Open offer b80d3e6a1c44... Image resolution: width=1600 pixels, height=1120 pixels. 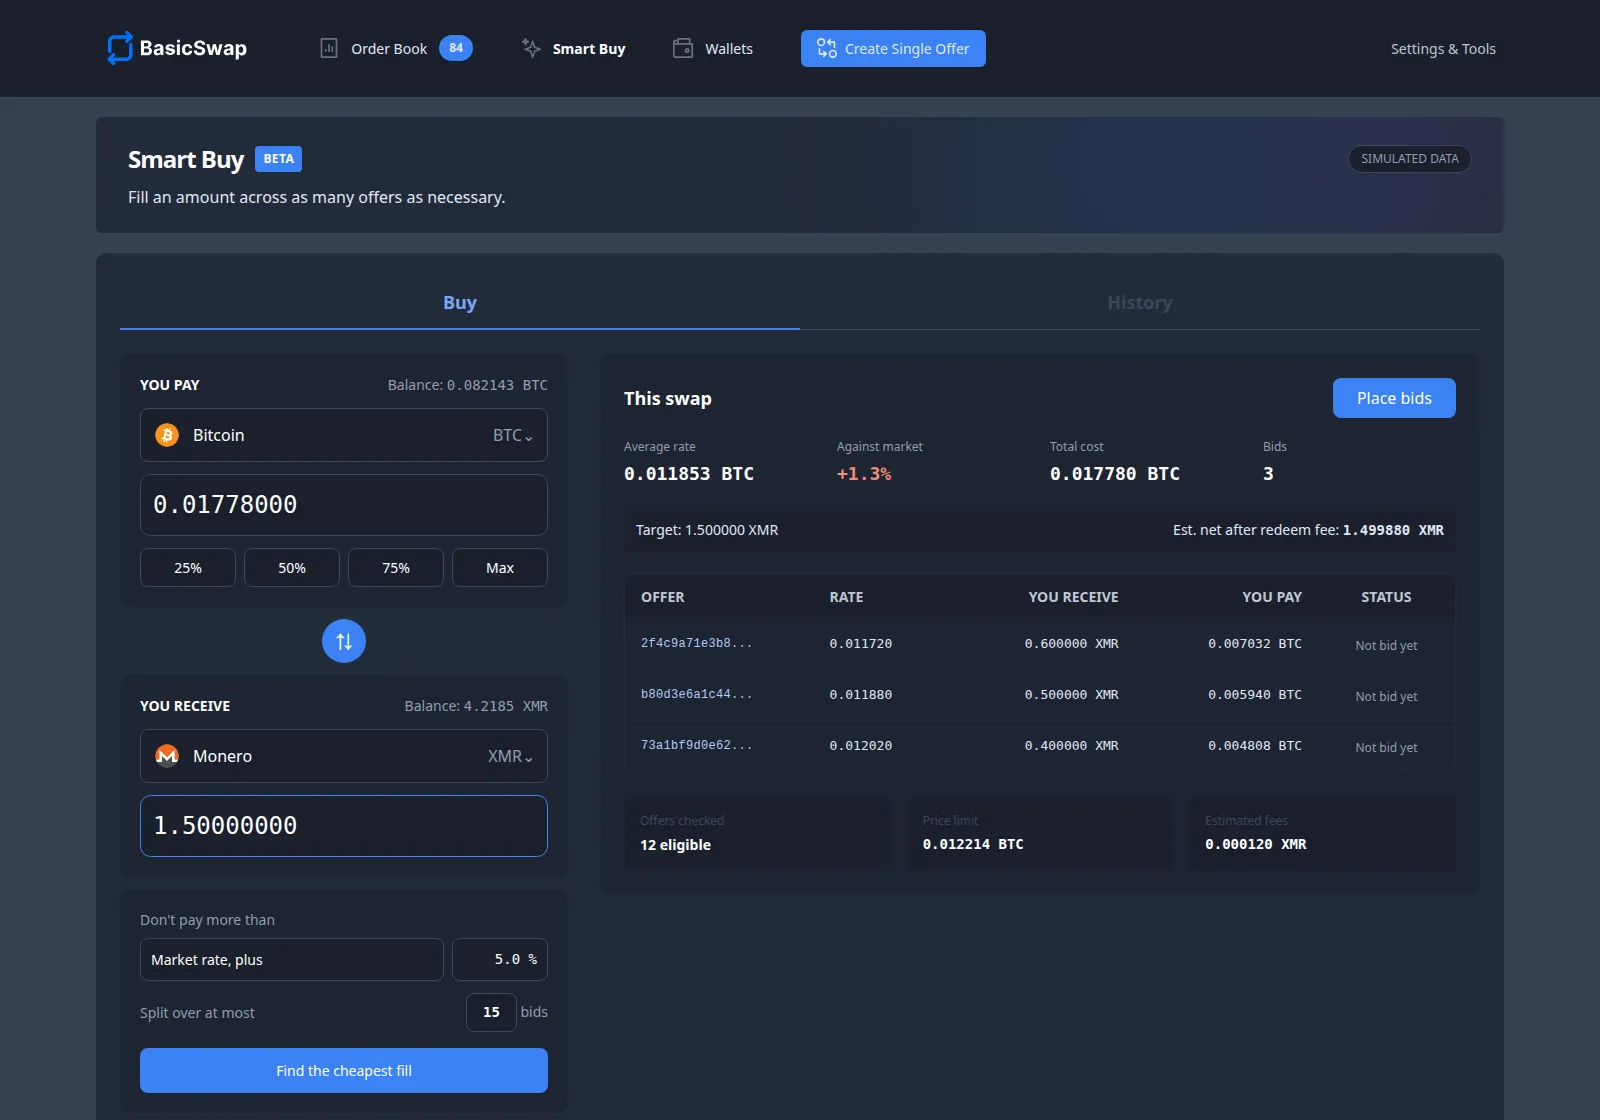pyautogui.click(x=696, y=694)
